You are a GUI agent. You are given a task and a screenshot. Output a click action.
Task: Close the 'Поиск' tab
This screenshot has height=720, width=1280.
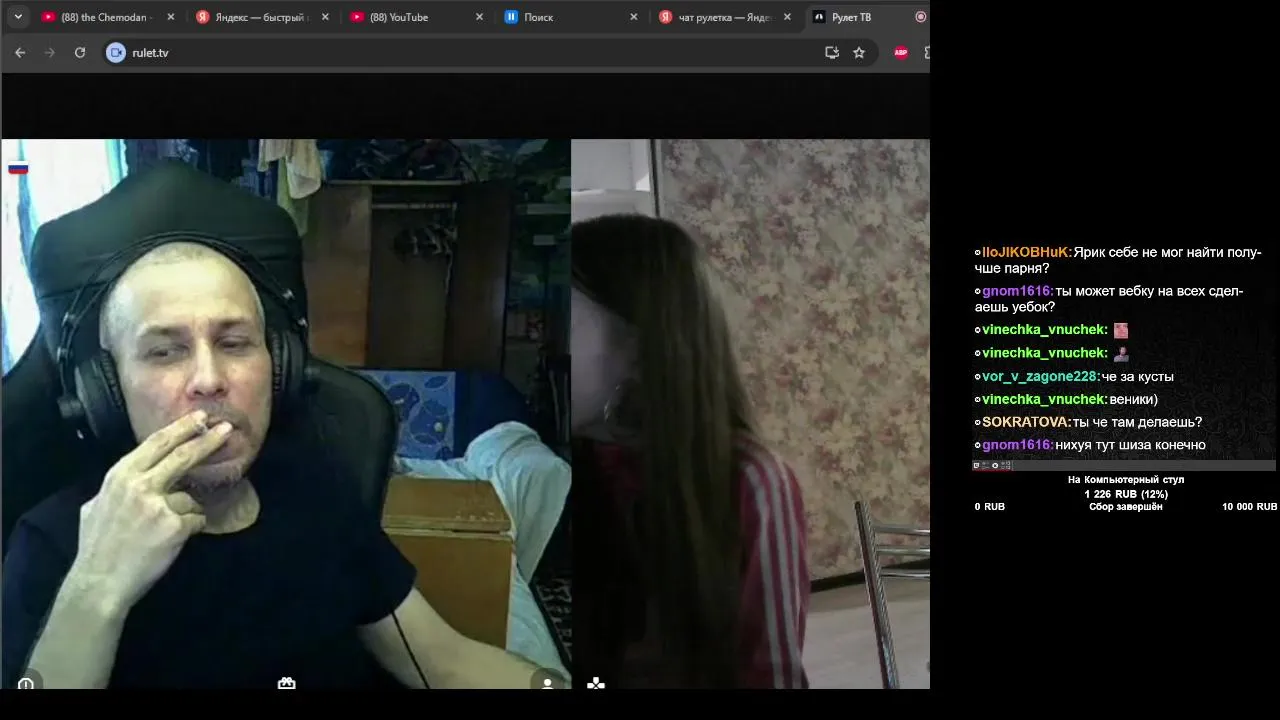tap(633, 17)
